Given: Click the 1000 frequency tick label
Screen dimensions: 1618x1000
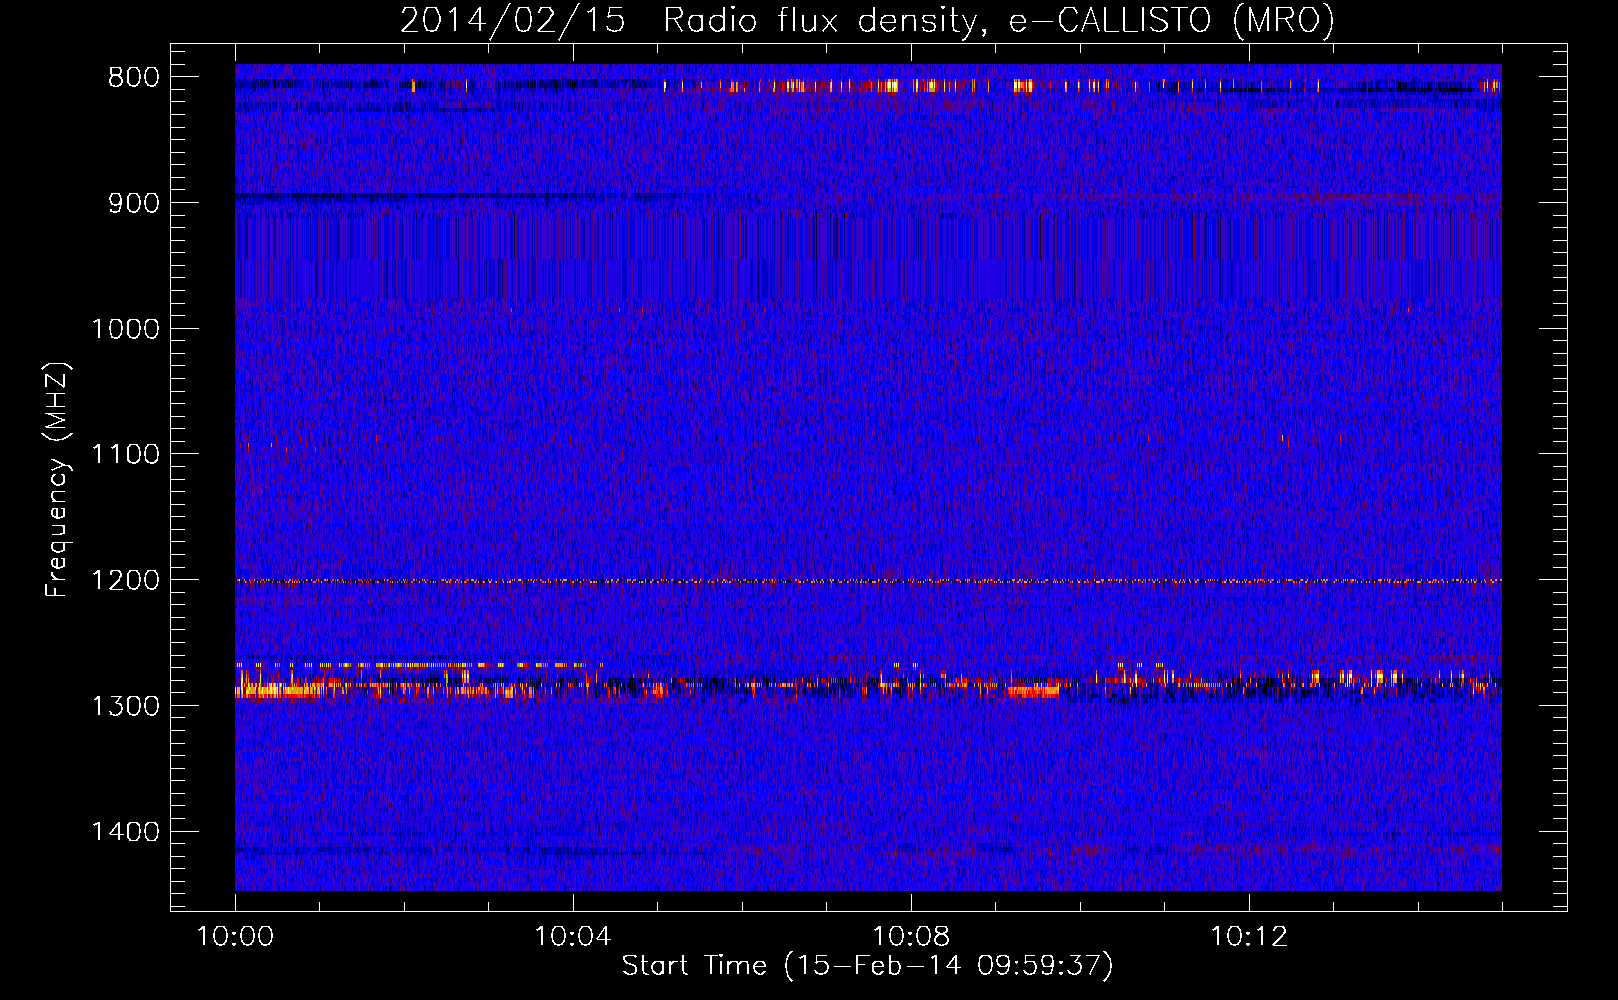Looking at the screenshot, I should (125, 329).
